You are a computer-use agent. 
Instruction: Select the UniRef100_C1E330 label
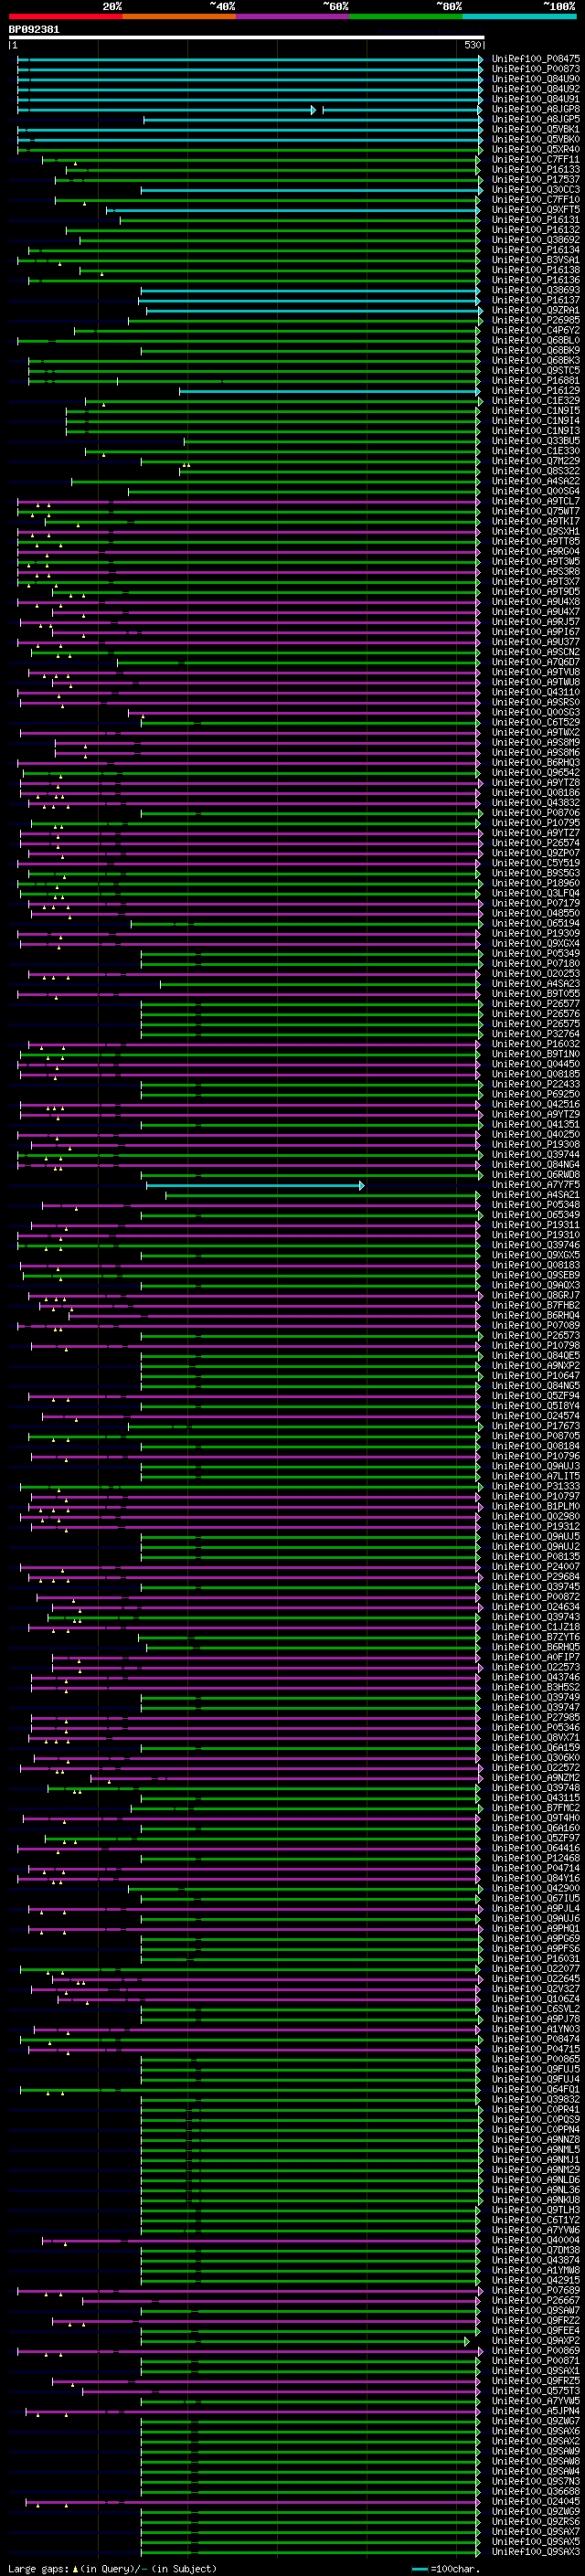tap(536, 451)
